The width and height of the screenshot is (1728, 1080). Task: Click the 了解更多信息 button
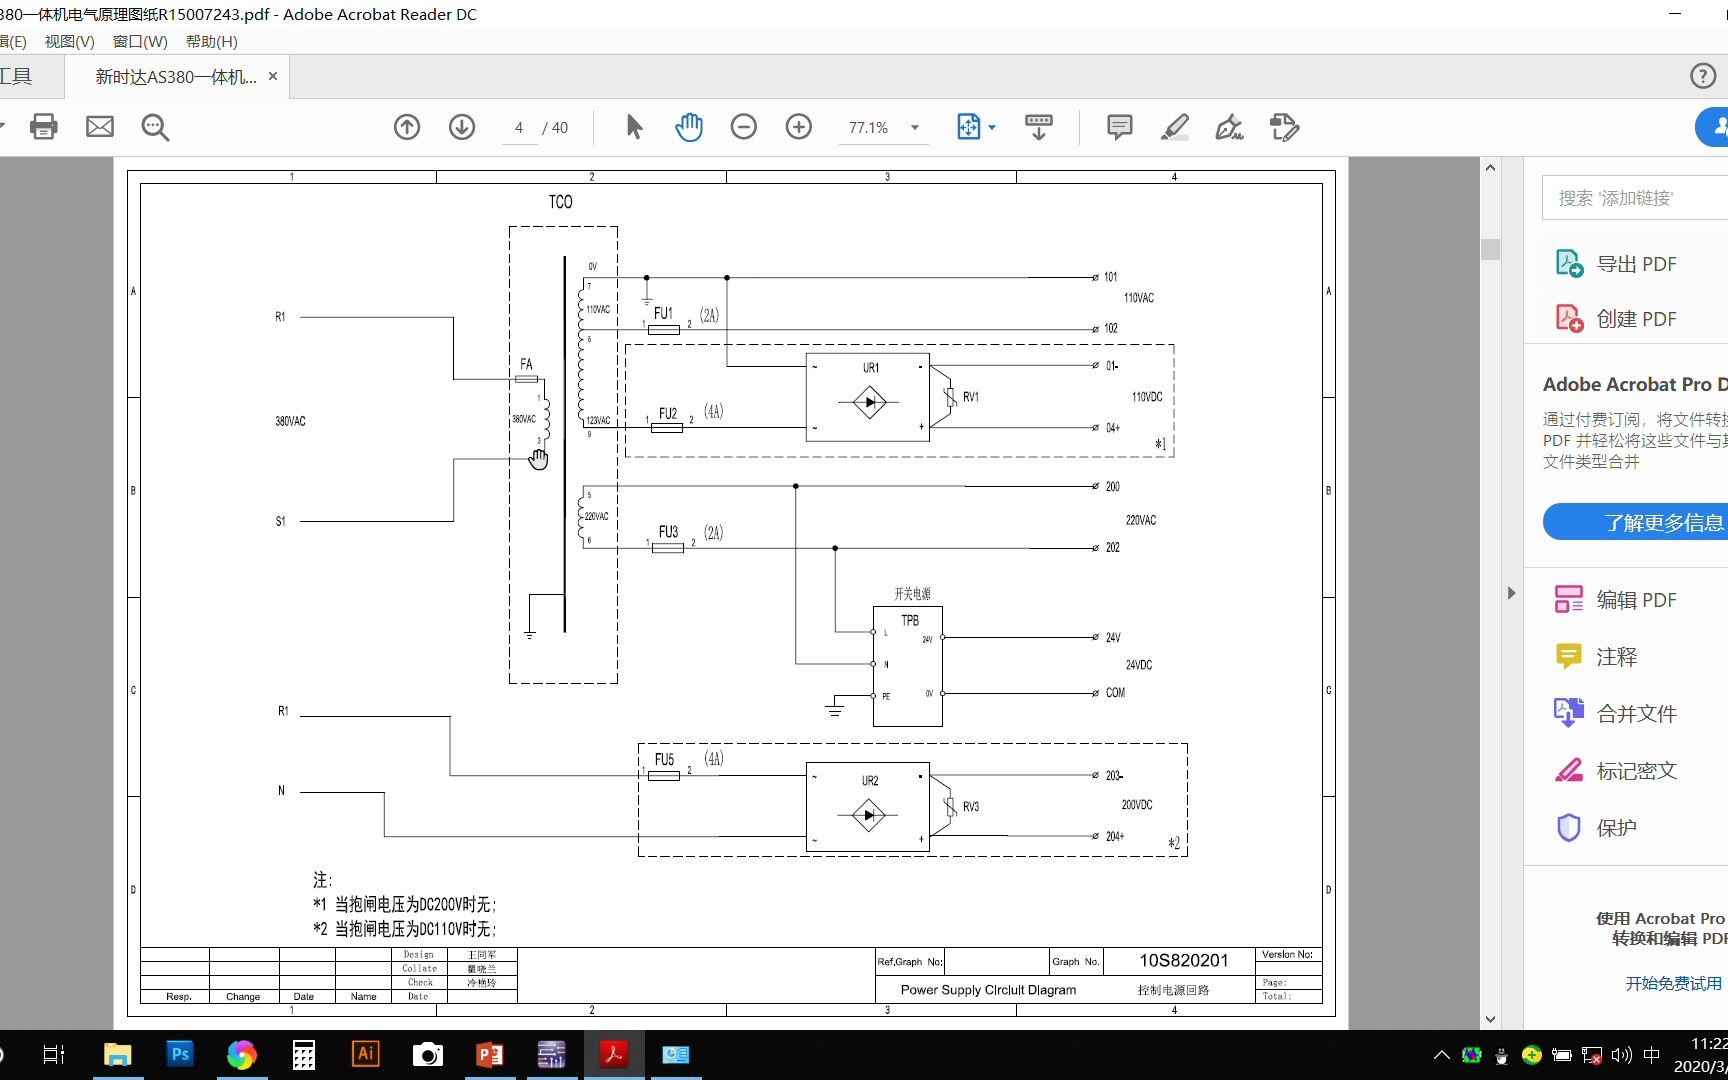(x=1636, y=522)
